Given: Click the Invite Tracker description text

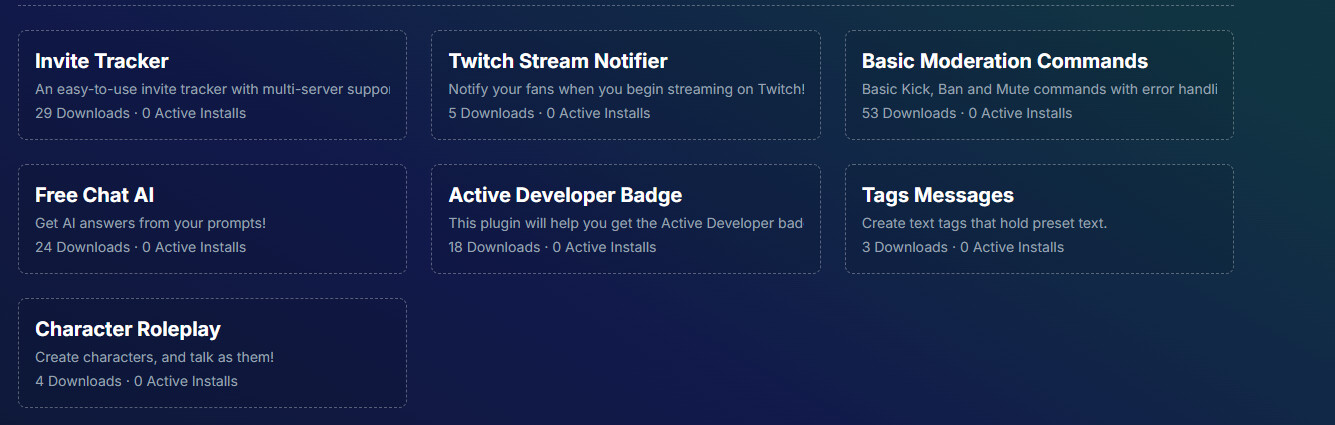Looking at the screenshot, I should pos(212,89).
